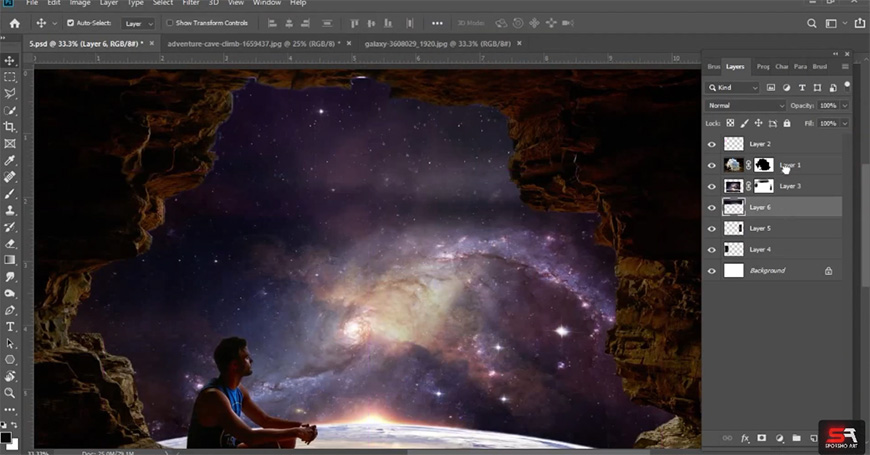Select the Healing Brush tool
The width and height of the screenshot is (870, 455).
[x=9, y=176]
